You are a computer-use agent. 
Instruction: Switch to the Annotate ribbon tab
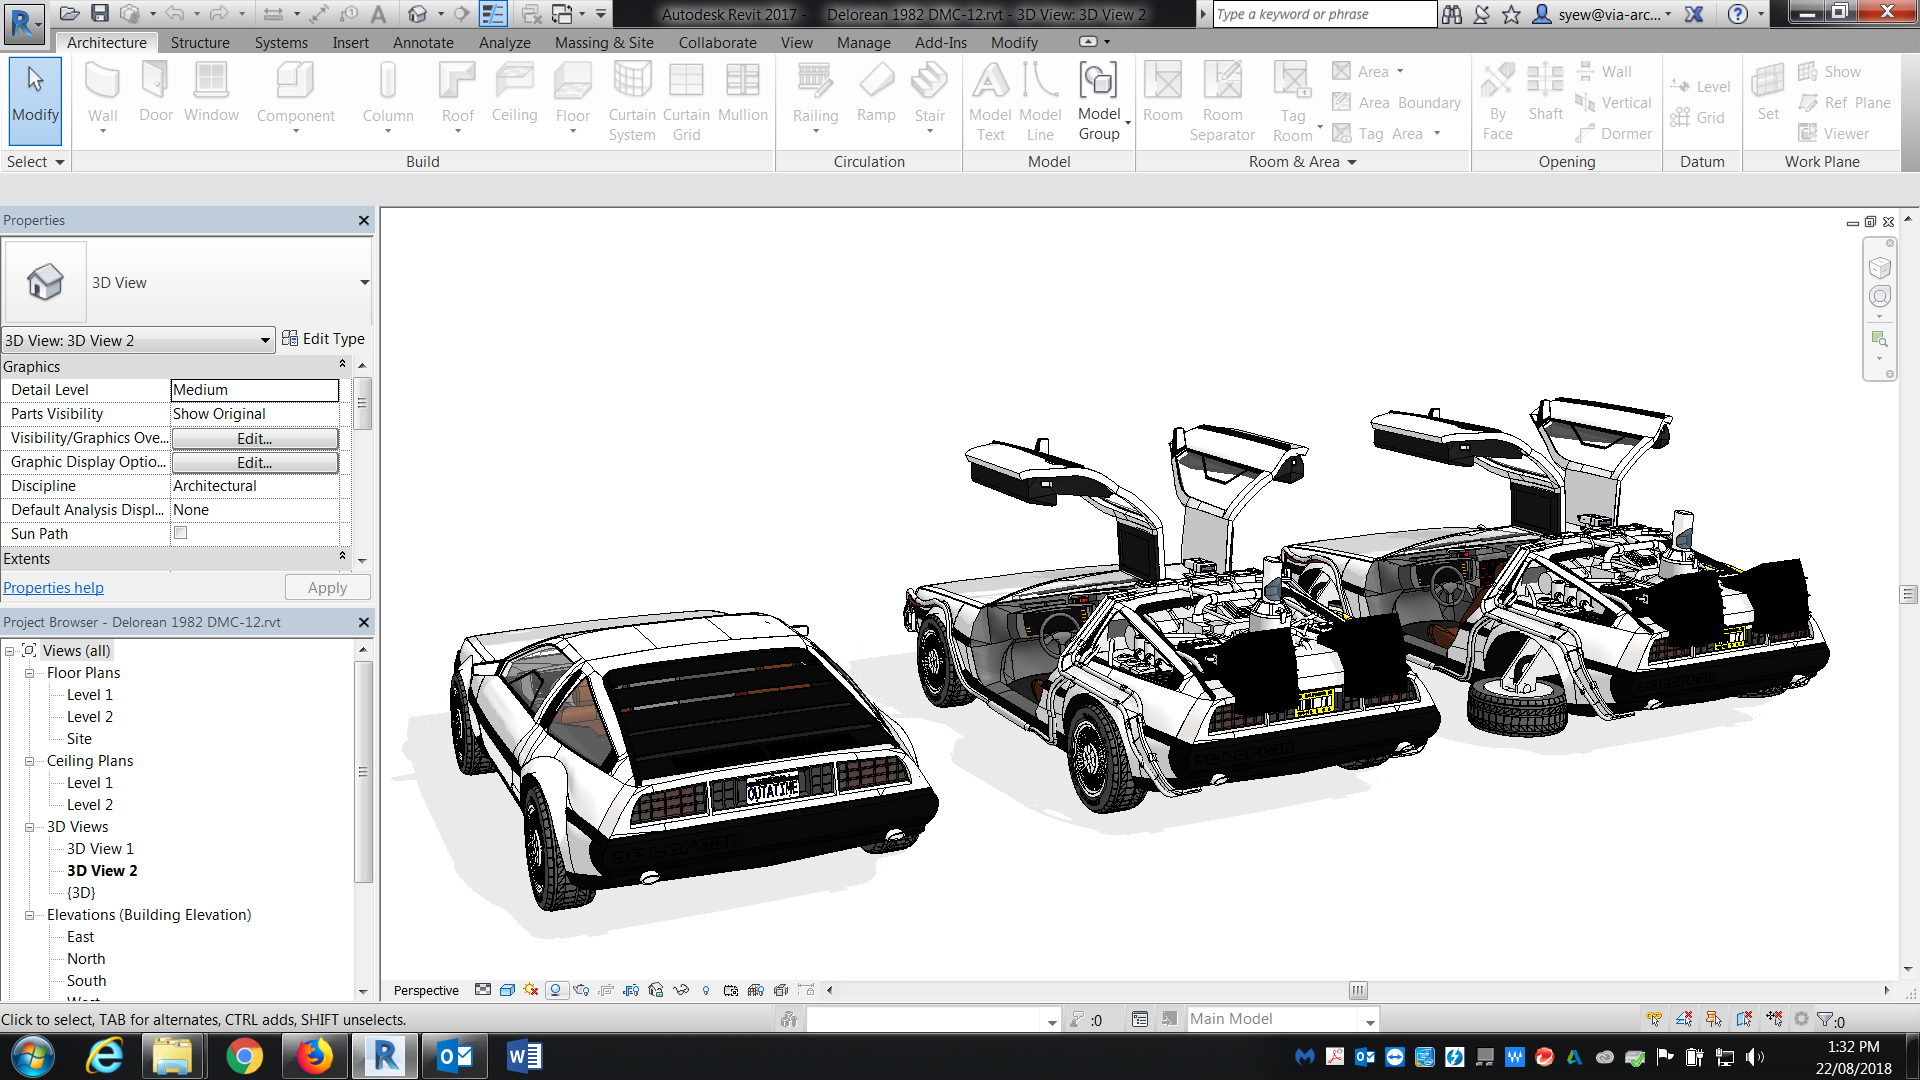(423, 43)
